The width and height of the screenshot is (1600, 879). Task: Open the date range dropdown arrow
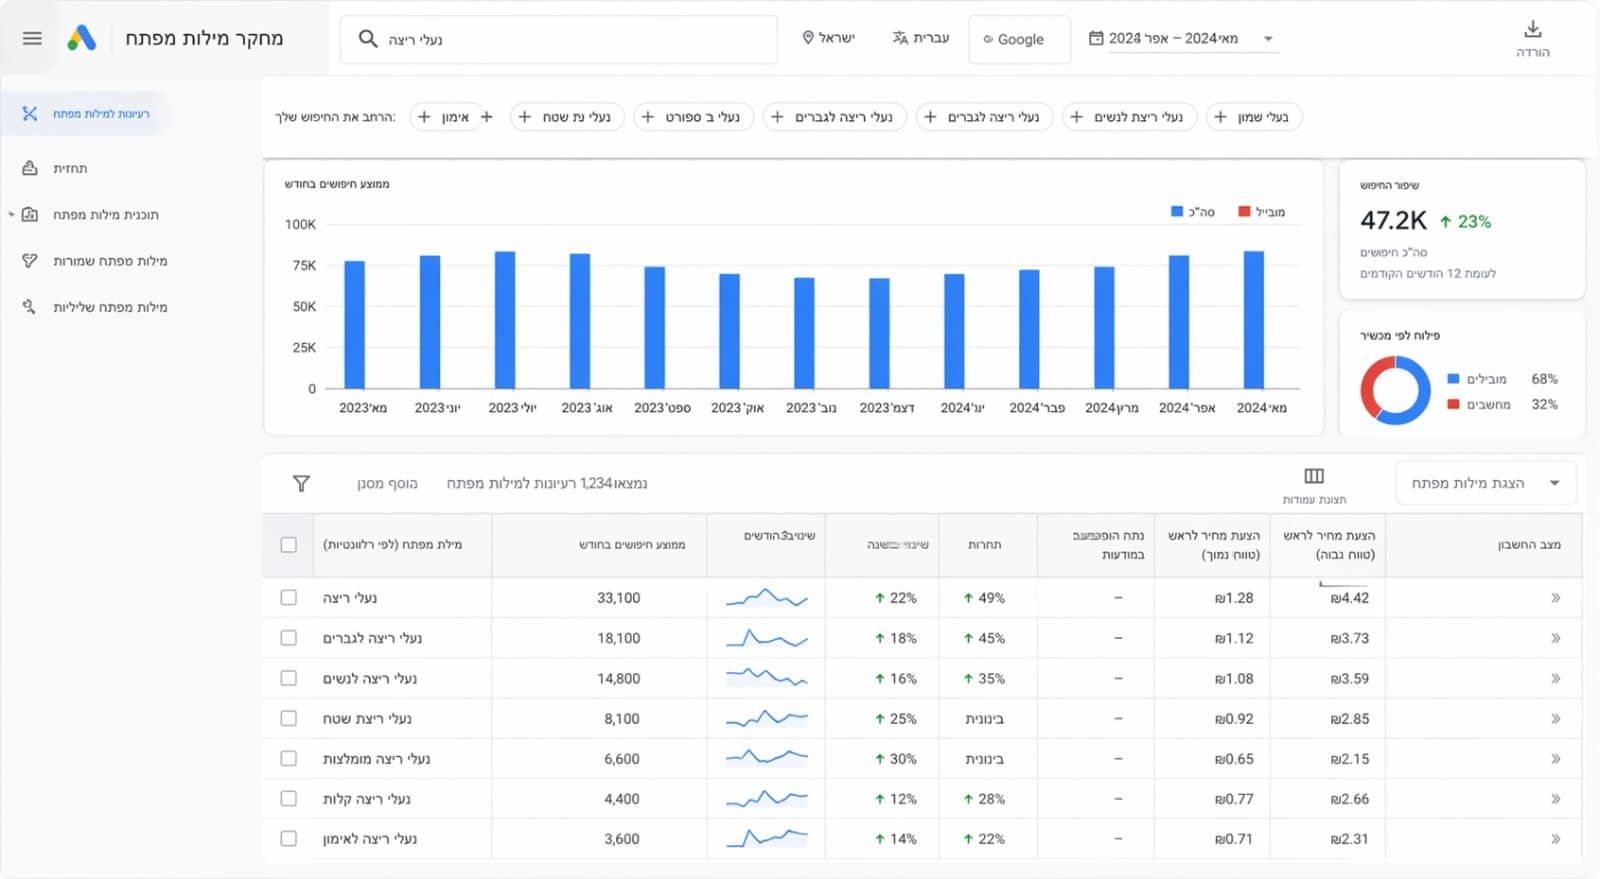pos(1268,39)
